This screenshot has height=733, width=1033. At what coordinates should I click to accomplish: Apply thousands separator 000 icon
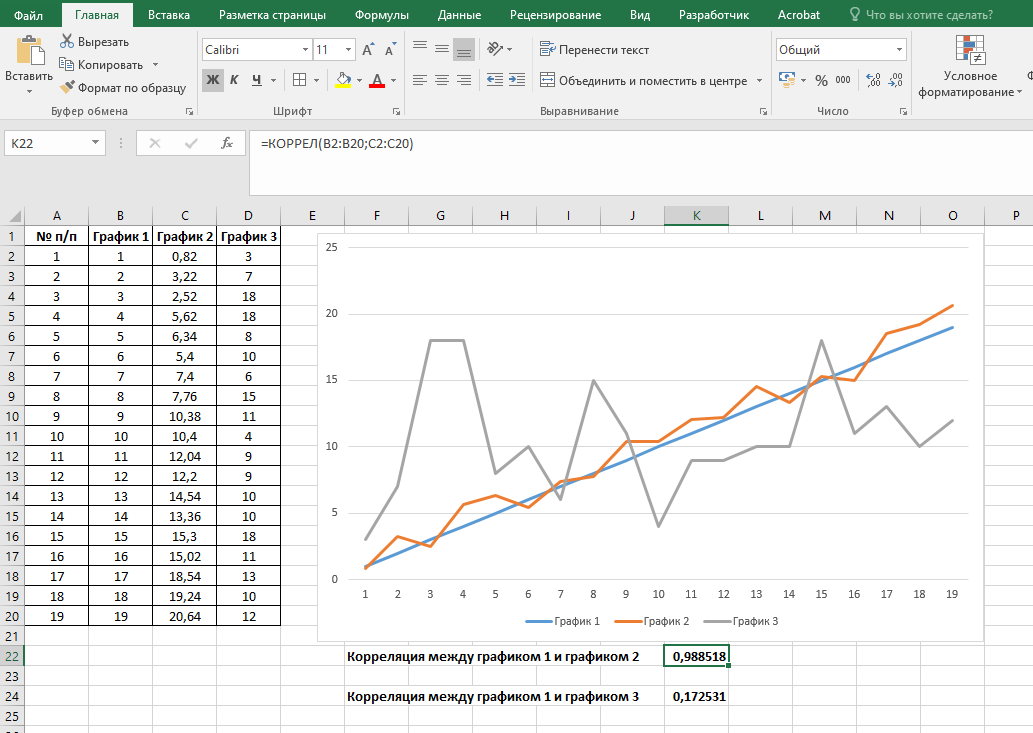tap(843, 80)
